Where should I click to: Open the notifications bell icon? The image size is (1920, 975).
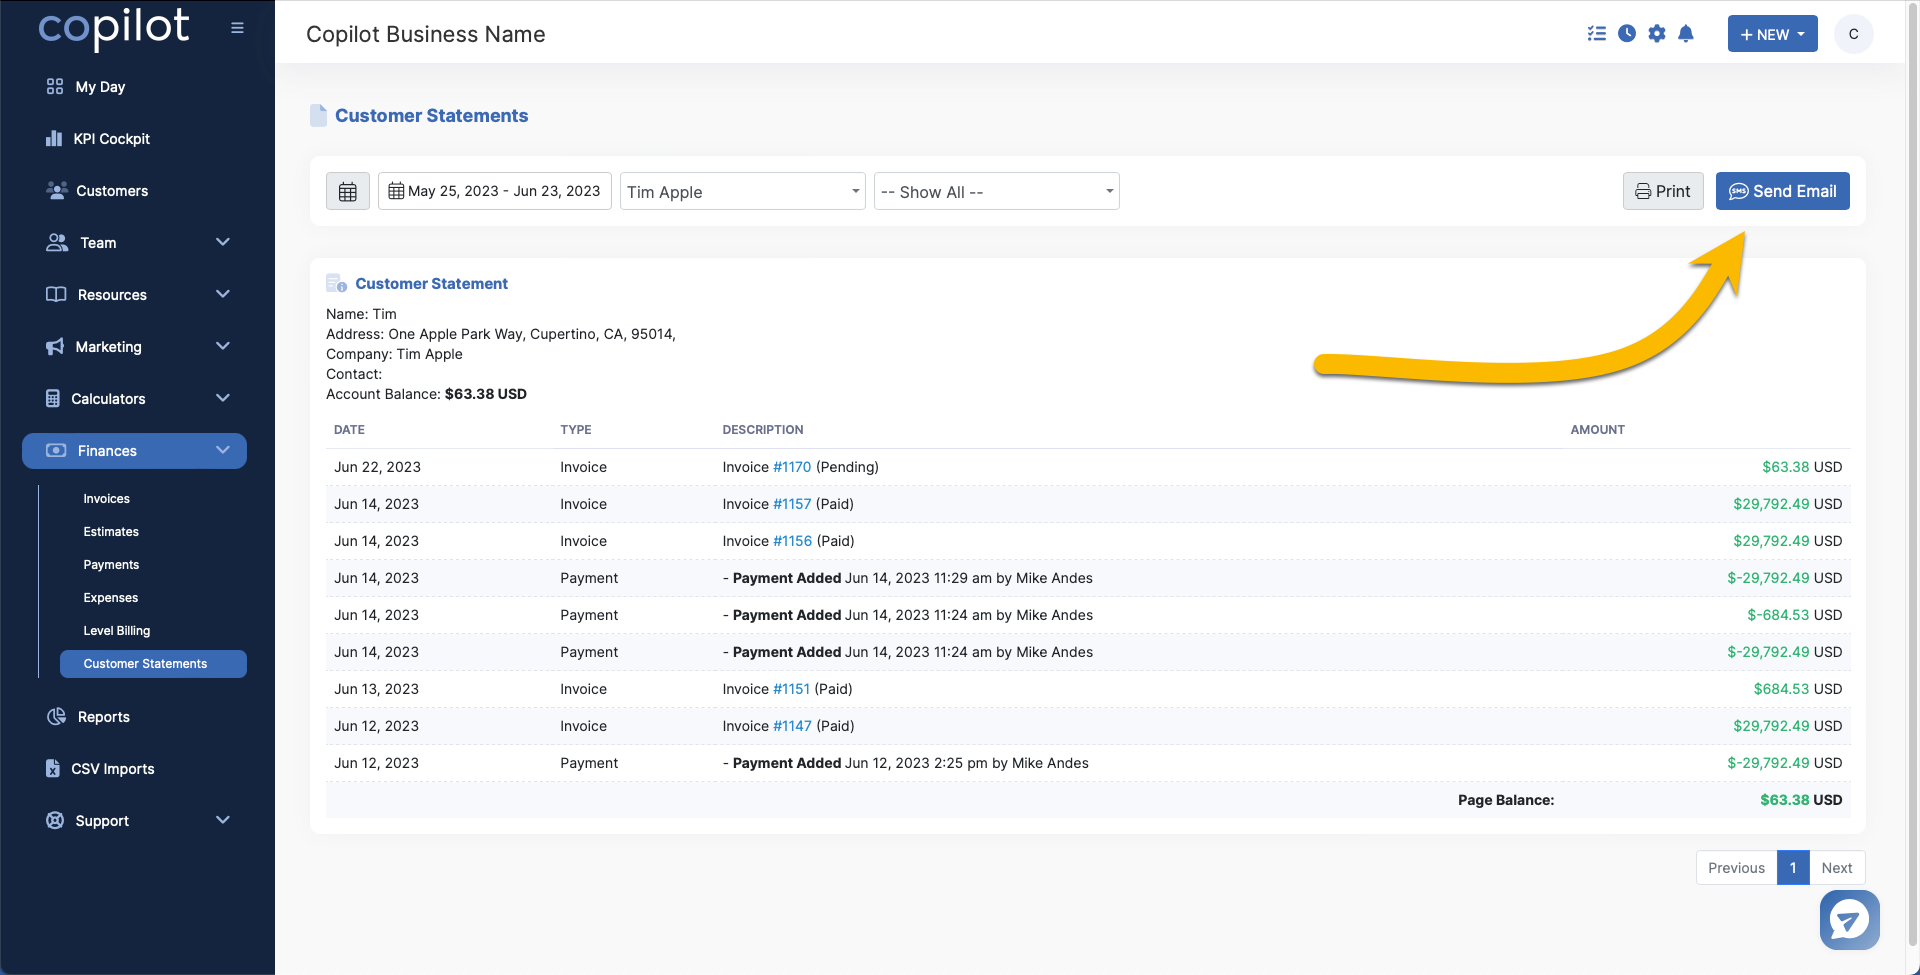1686,34
